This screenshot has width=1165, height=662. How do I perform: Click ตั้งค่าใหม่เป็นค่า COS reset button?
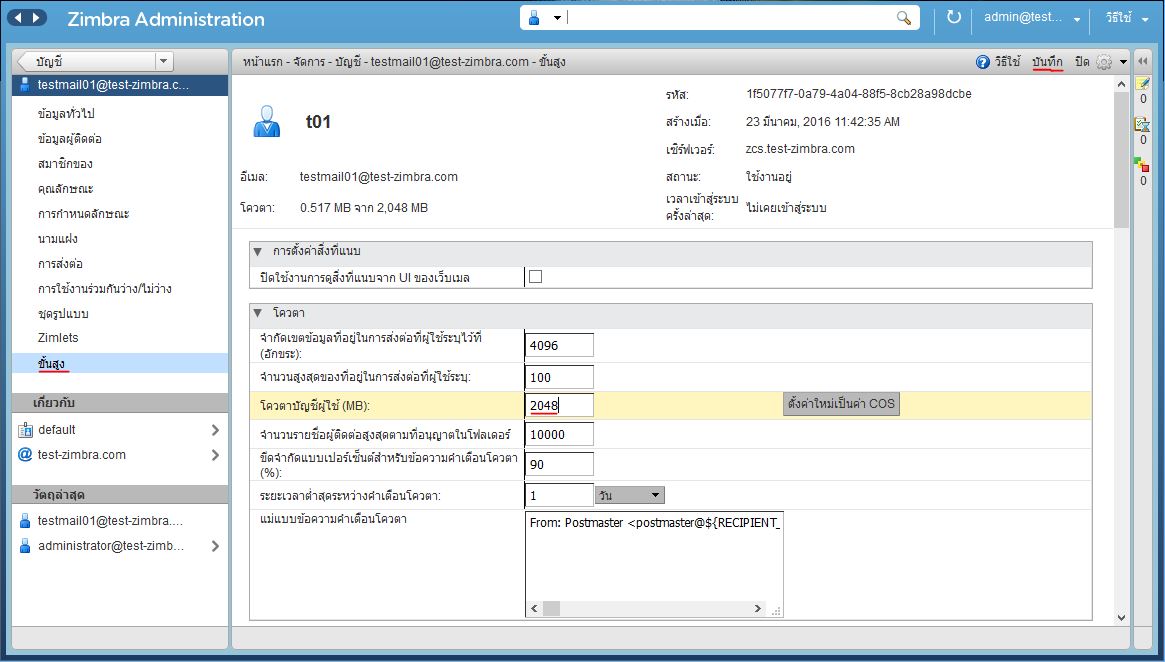842,403
